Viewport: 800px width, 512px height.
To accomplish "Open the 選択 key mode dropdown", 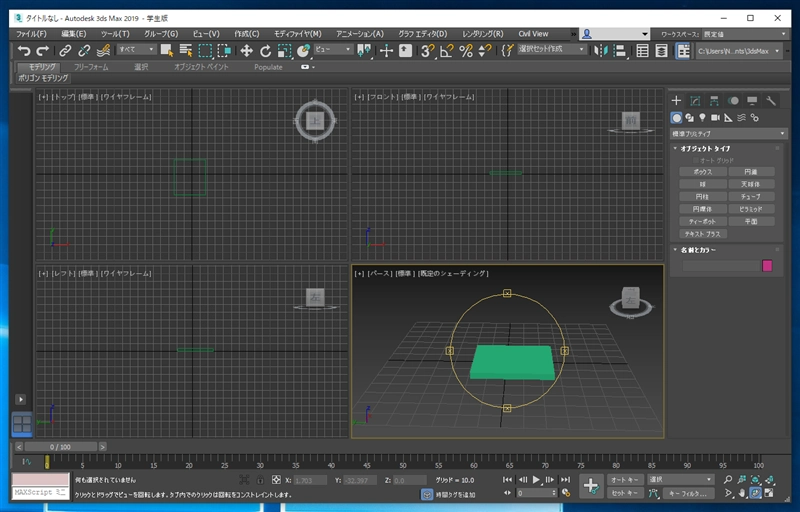I will [680, 479].
